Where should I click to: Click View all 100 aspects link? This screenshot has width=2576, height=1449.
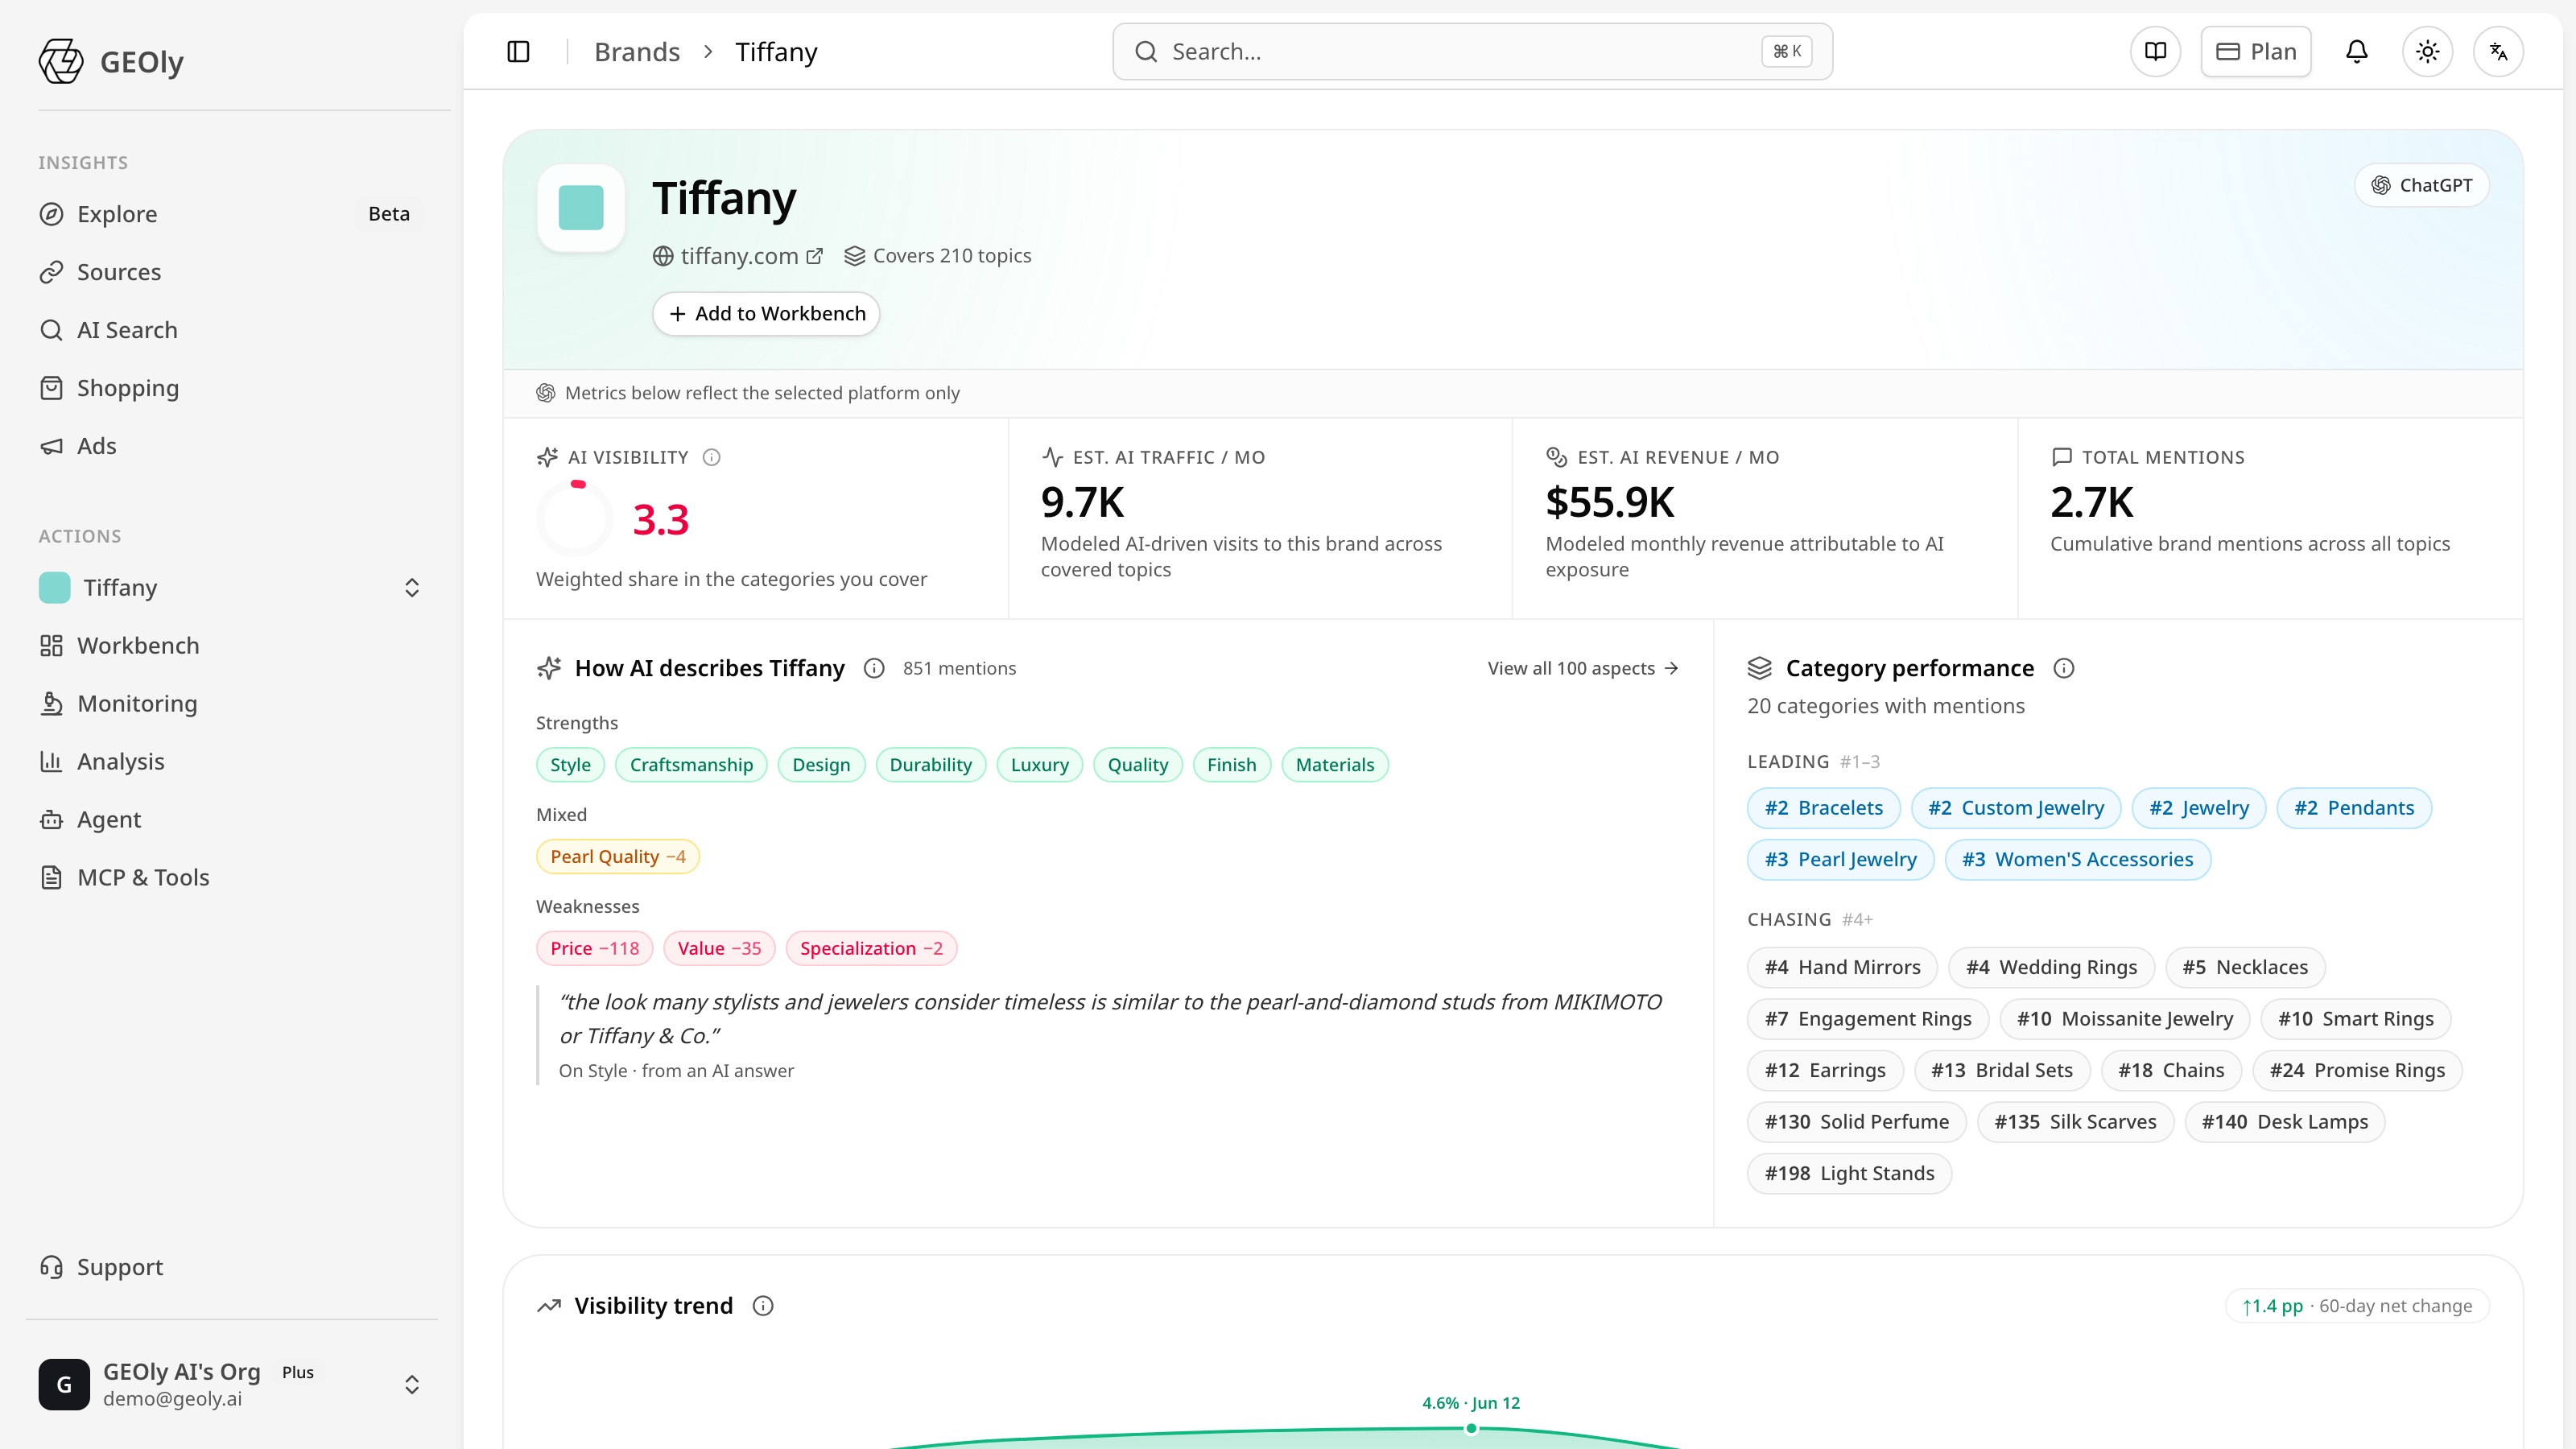(1583, 668)
